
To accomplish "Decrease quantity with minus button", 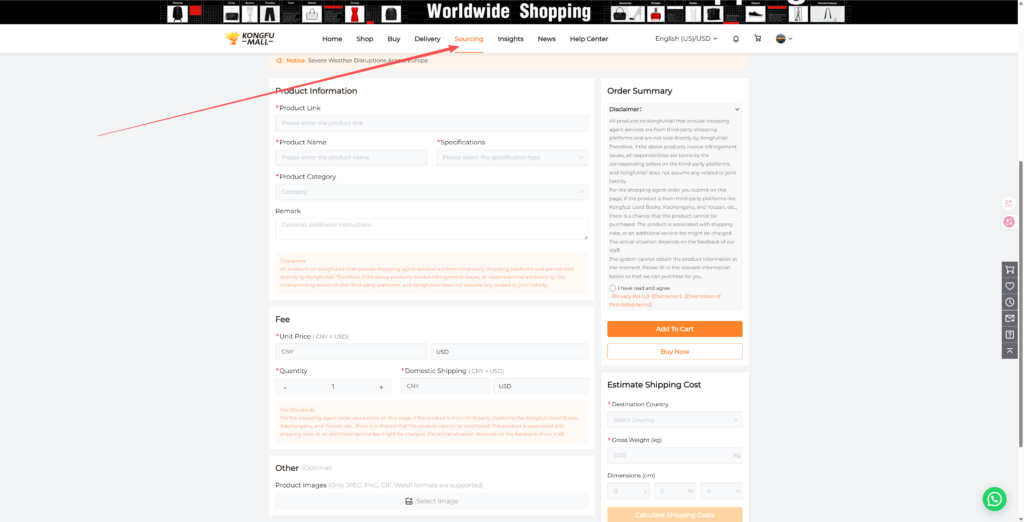I will click(x=285, y=387).
